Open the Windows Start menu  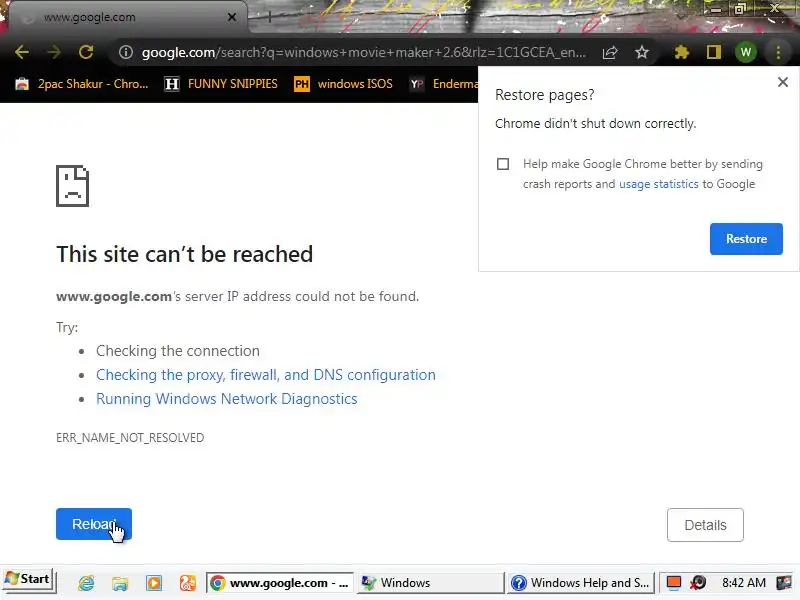[28, 580]
